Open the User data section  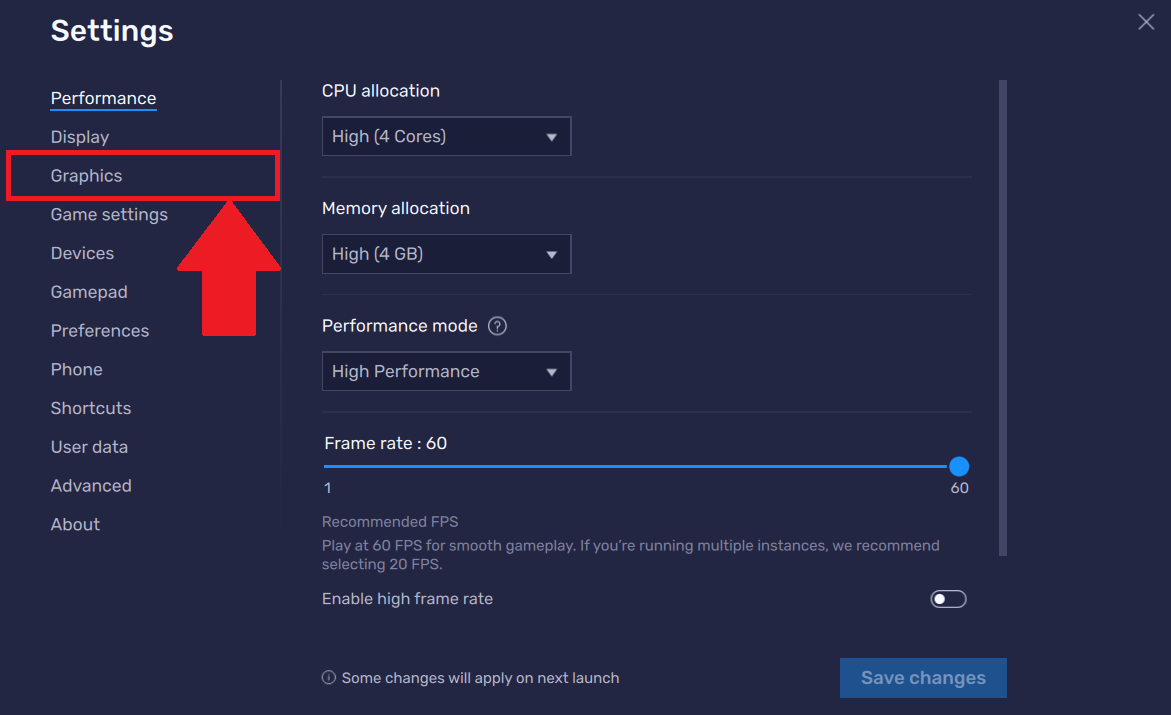(x=89, y=446)
